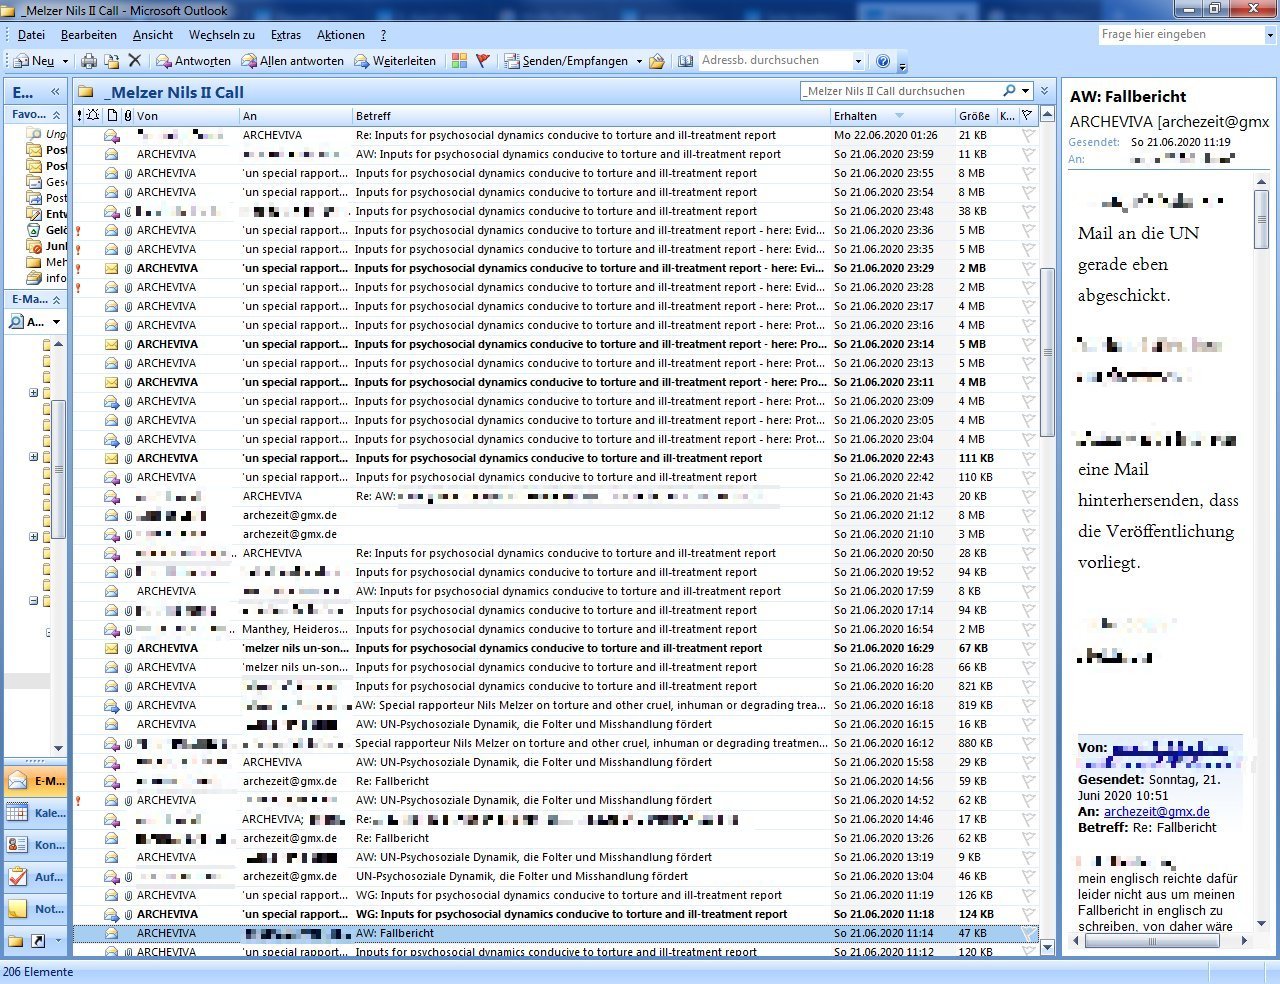The height and width of the screenshot is (984, 1280).
Task: Click the Antworten reply button
Action: click(193, 61)
